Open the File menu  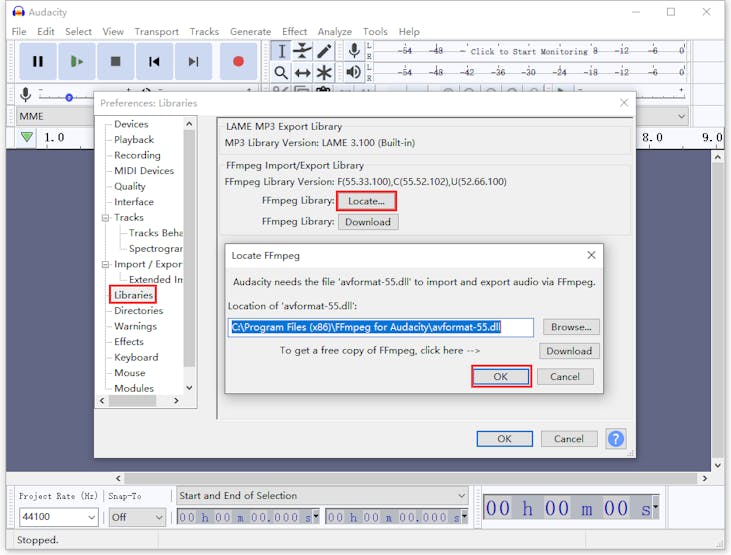coord(19,32)
